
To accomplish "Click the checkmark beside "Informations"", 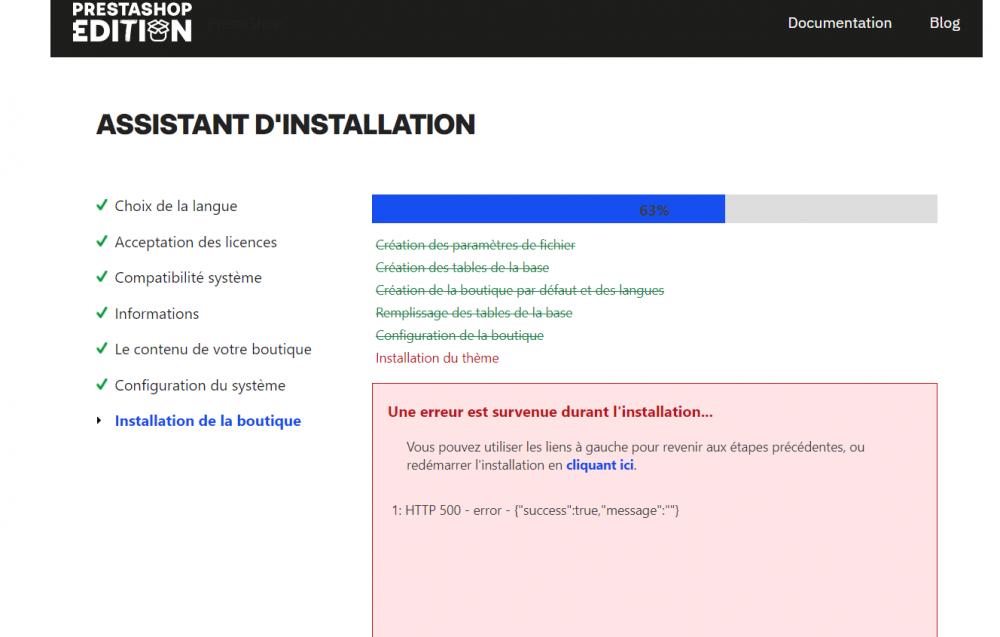I will 101,313.
